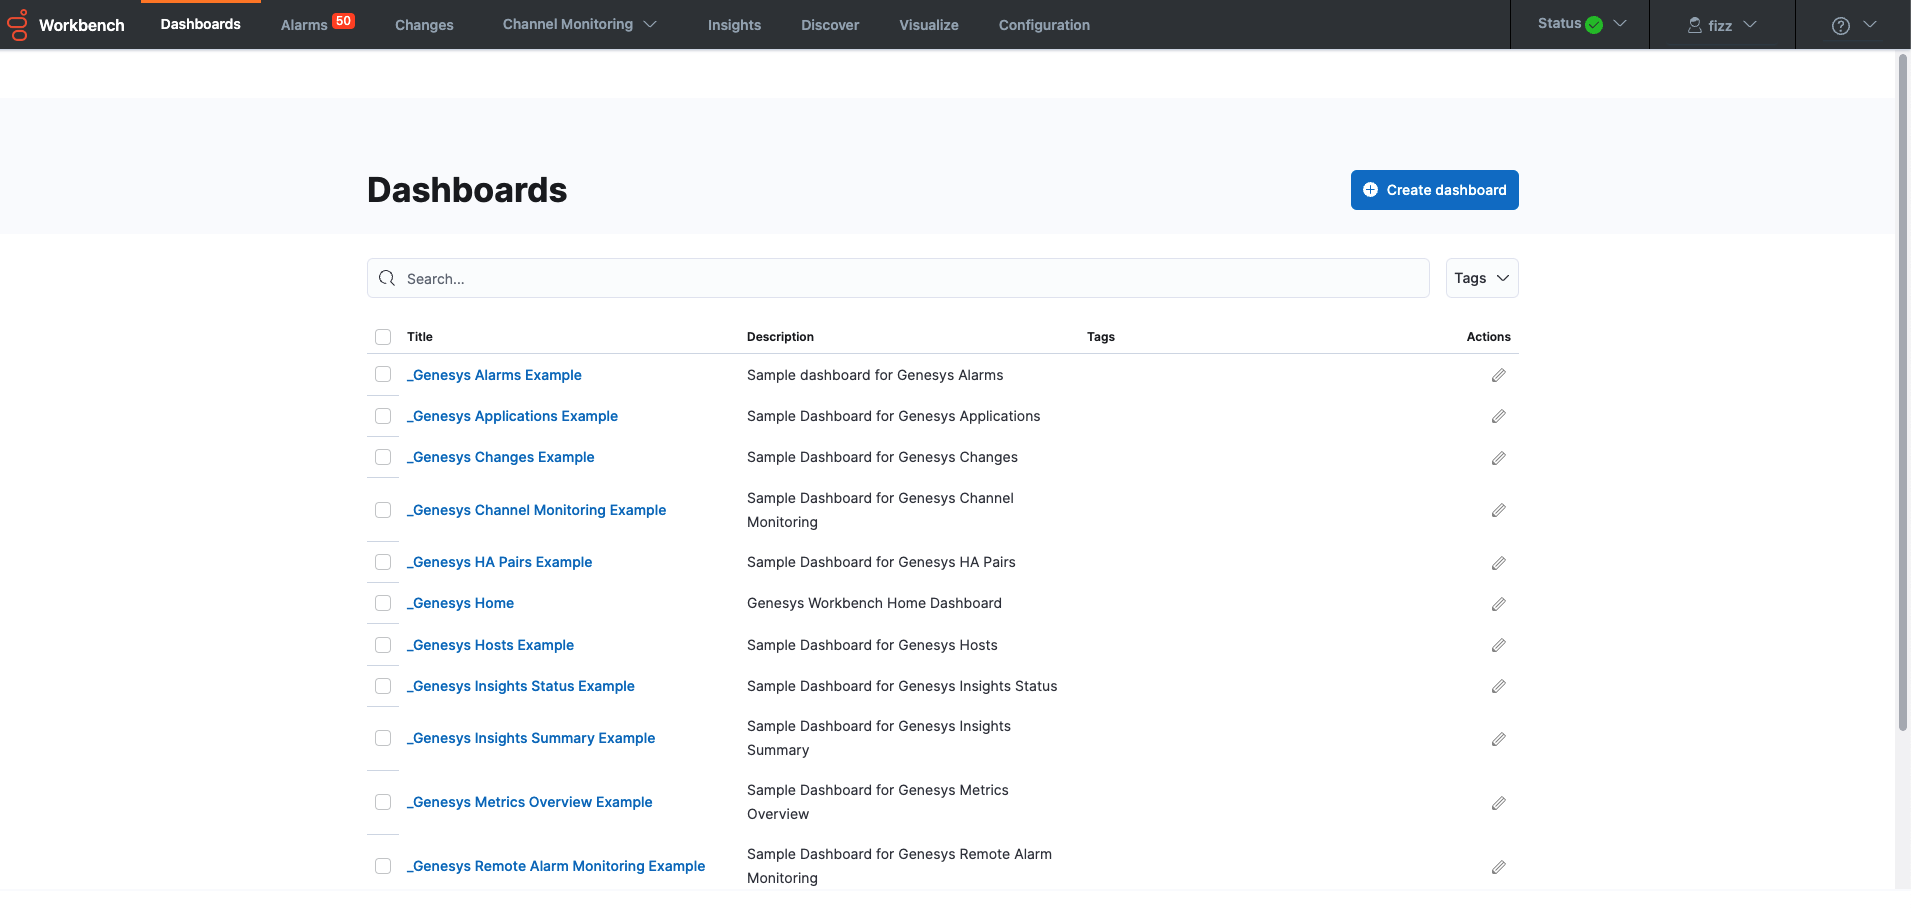The height and width of the screenshot is (914, 1911).
Task: Open the Visualize tab
Action: [929, 25]
